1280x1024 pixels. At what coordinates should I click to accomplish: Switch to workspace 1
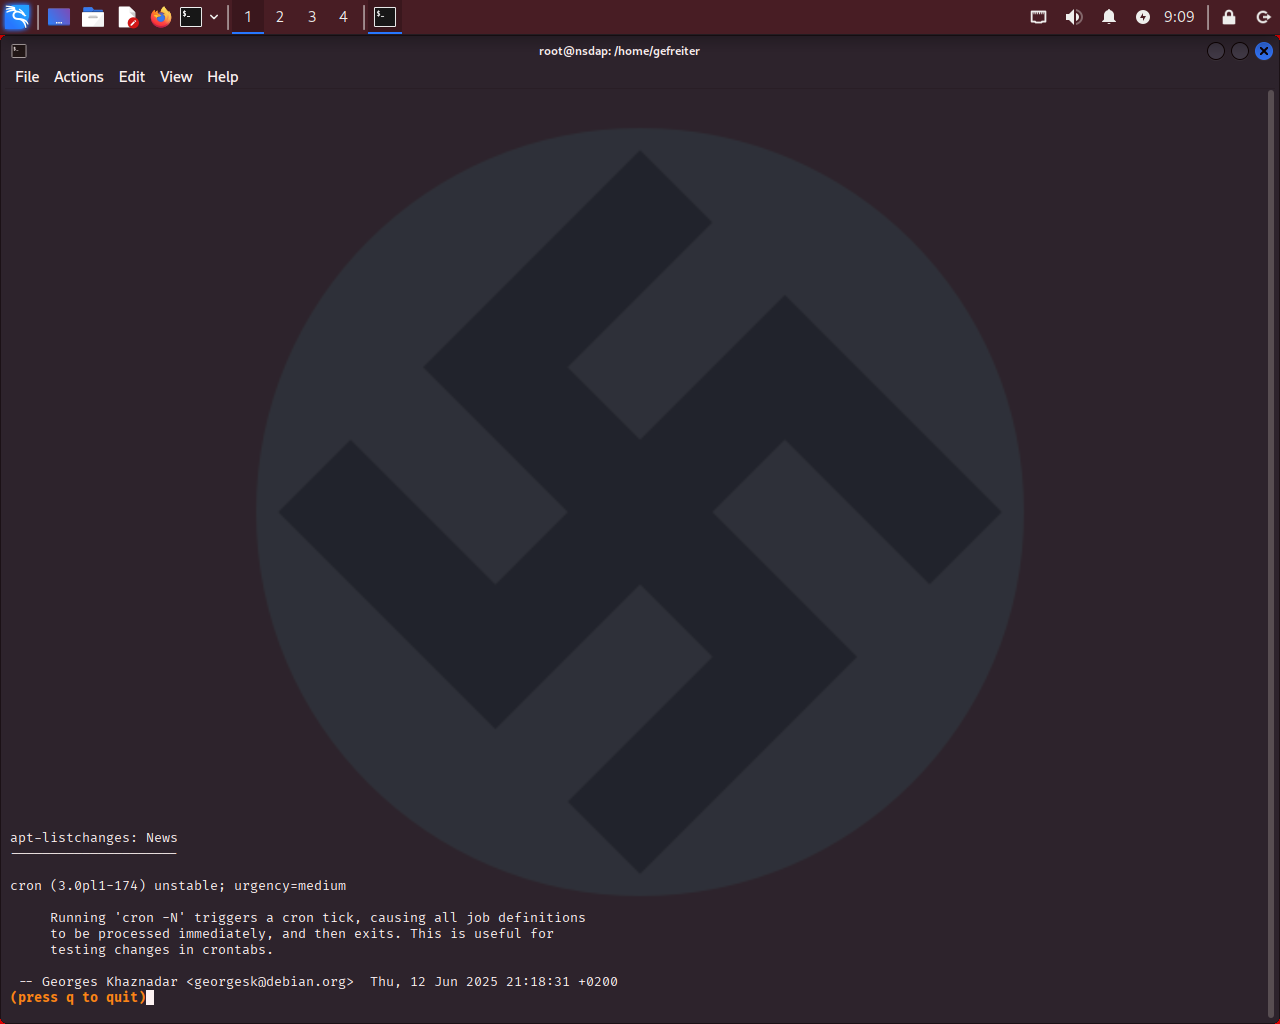pos(248,17)
